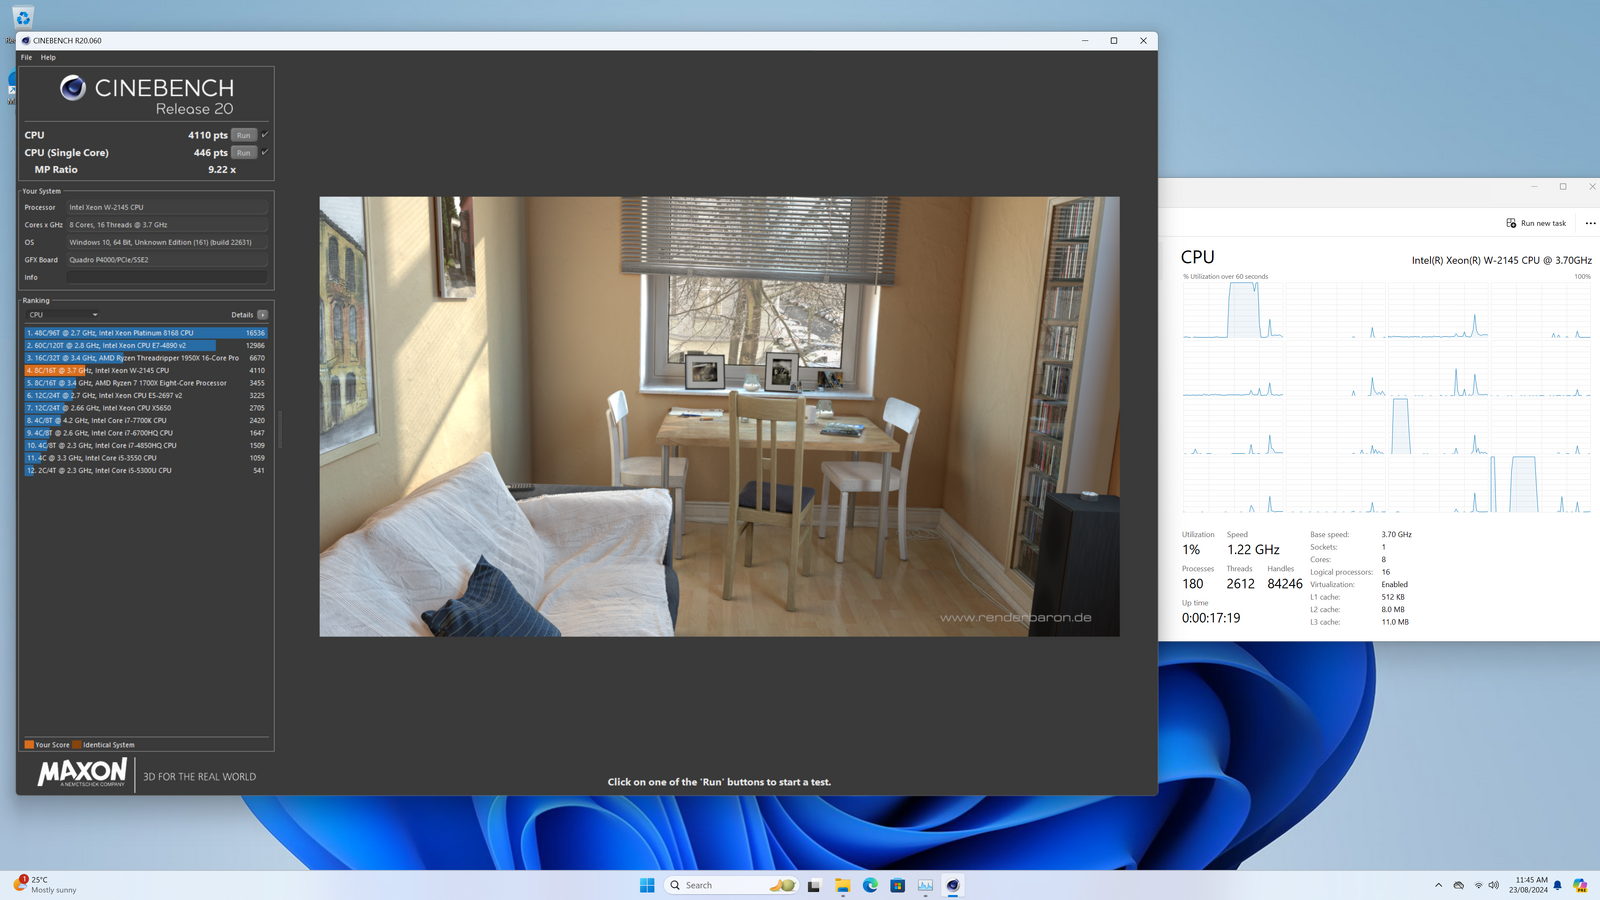Open File Explorer from the taskbar
The height and width of the screenshot is (900, 1600).
(843, 885)
